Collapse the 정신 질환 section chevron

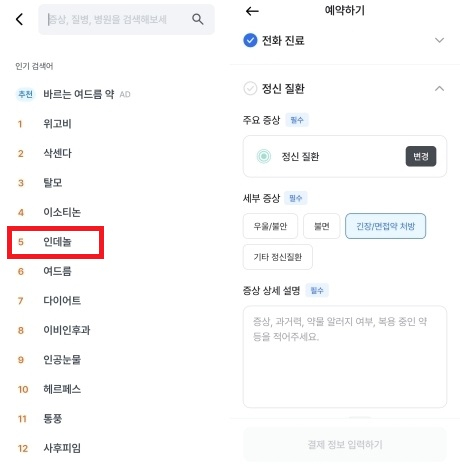coord(440,88)
